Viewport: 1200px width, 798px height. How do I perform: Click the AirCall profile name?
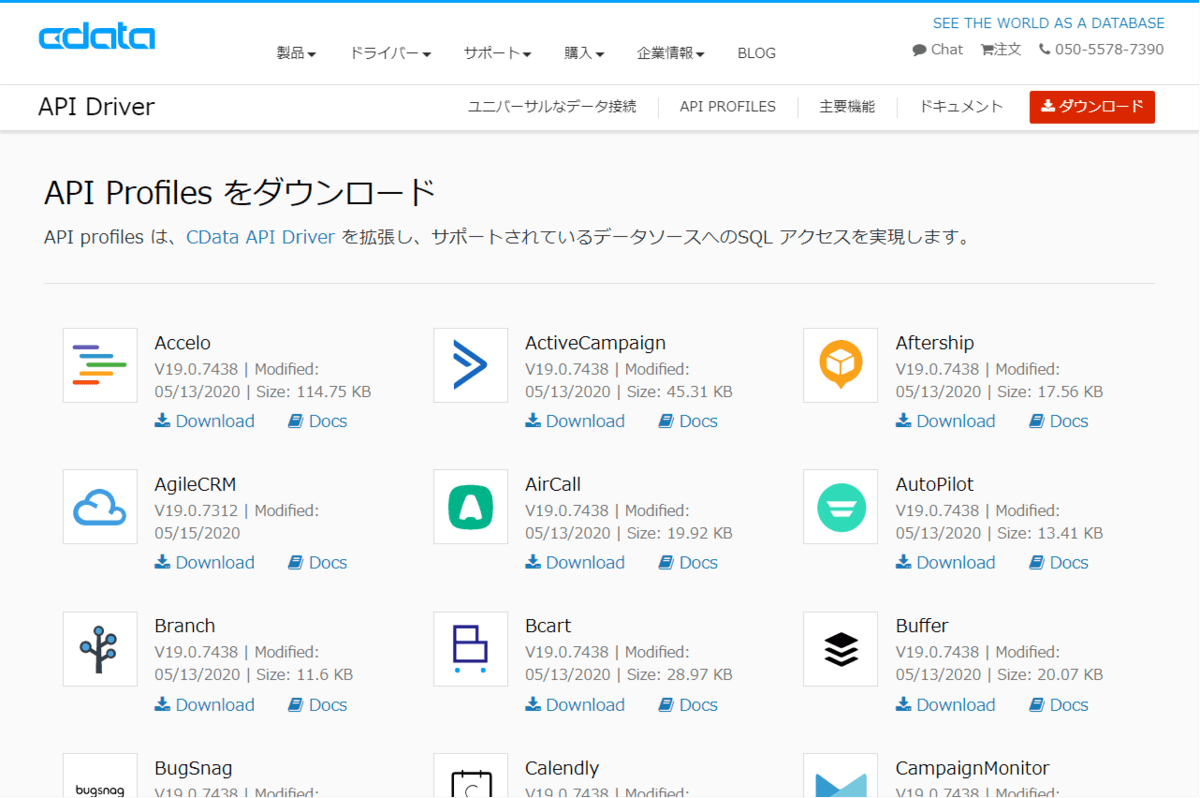(553, 485)
